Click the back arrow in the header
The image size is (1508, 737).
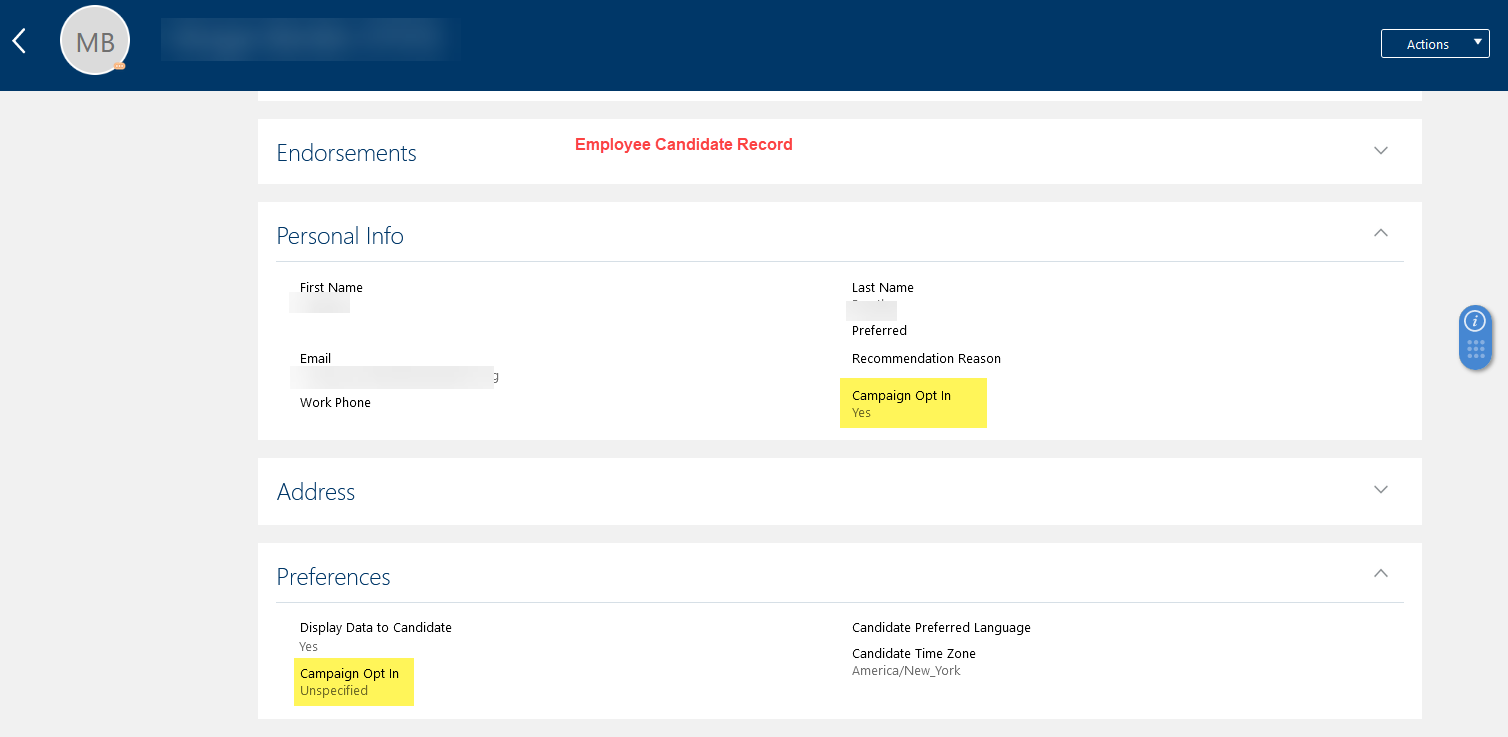[x=18, y=40]
